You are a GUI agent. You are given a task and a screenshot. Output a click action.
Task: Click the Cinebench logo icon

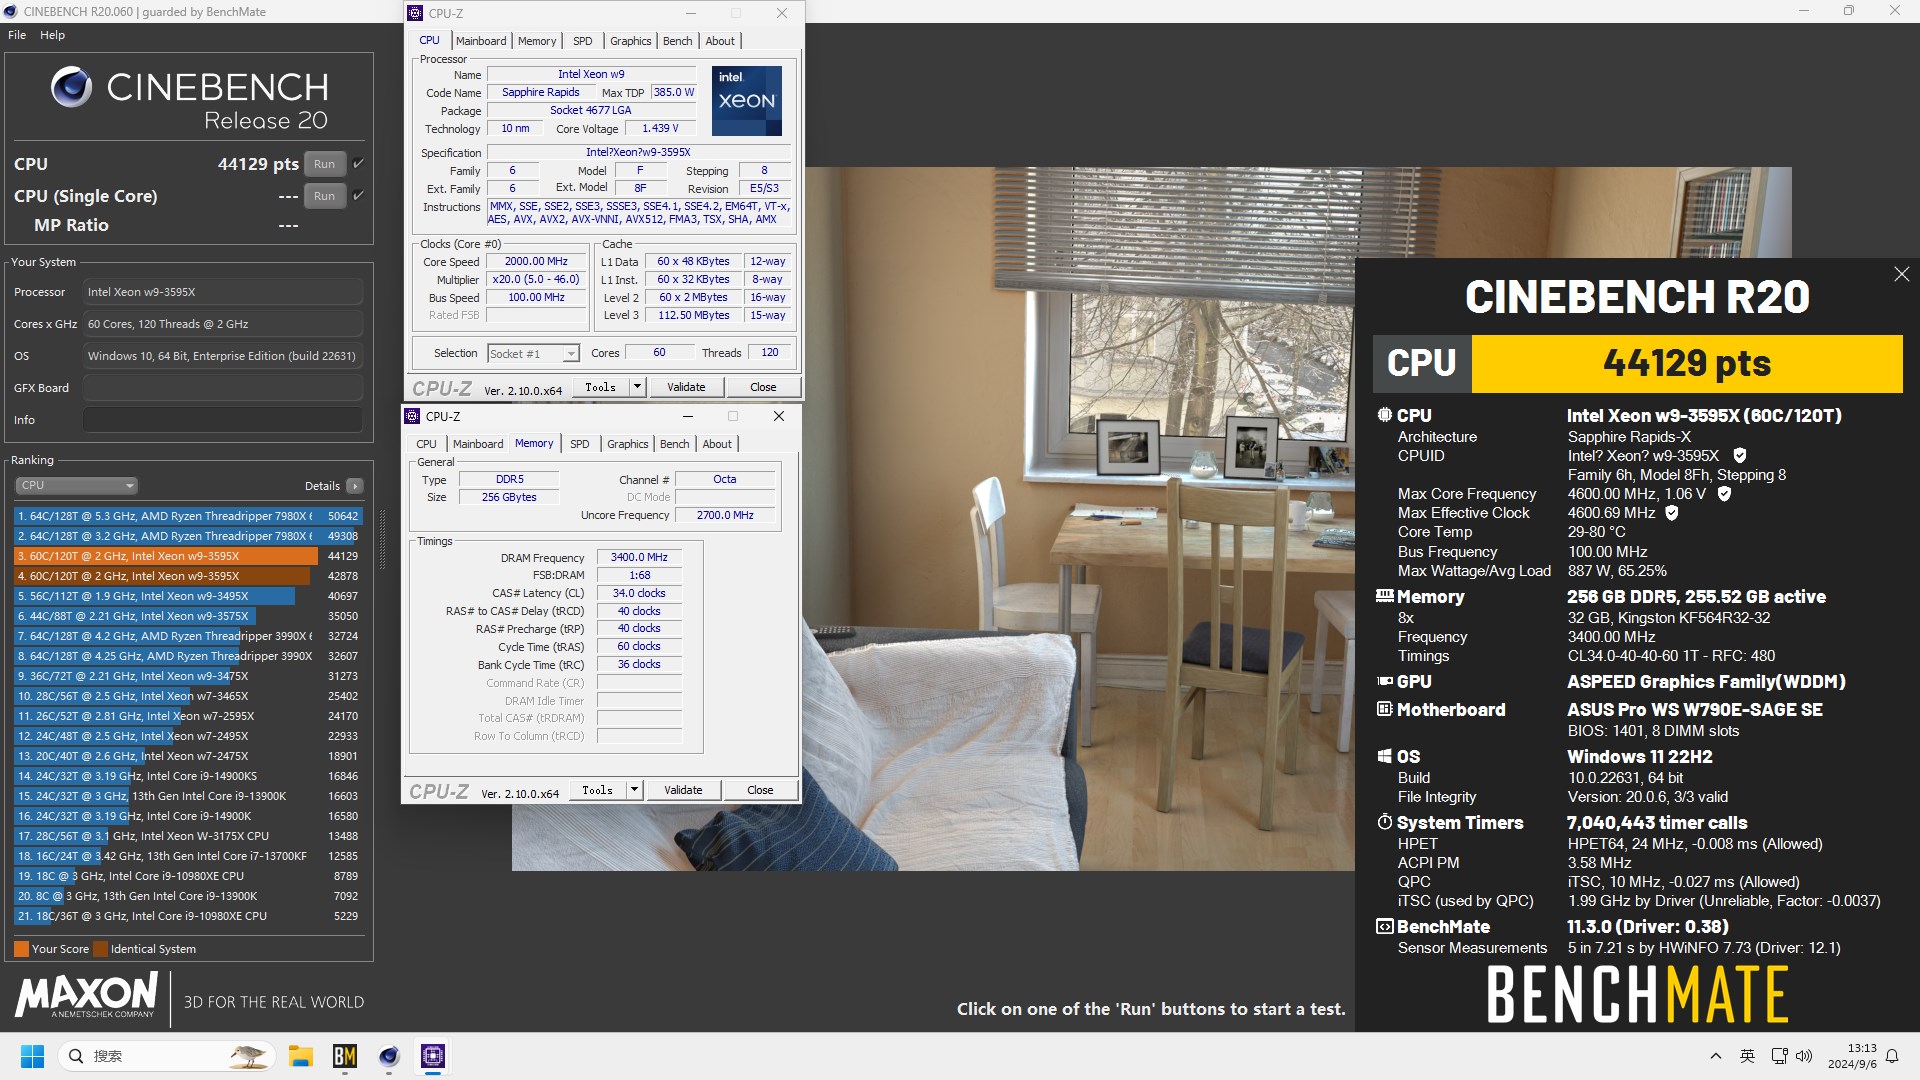71,87
